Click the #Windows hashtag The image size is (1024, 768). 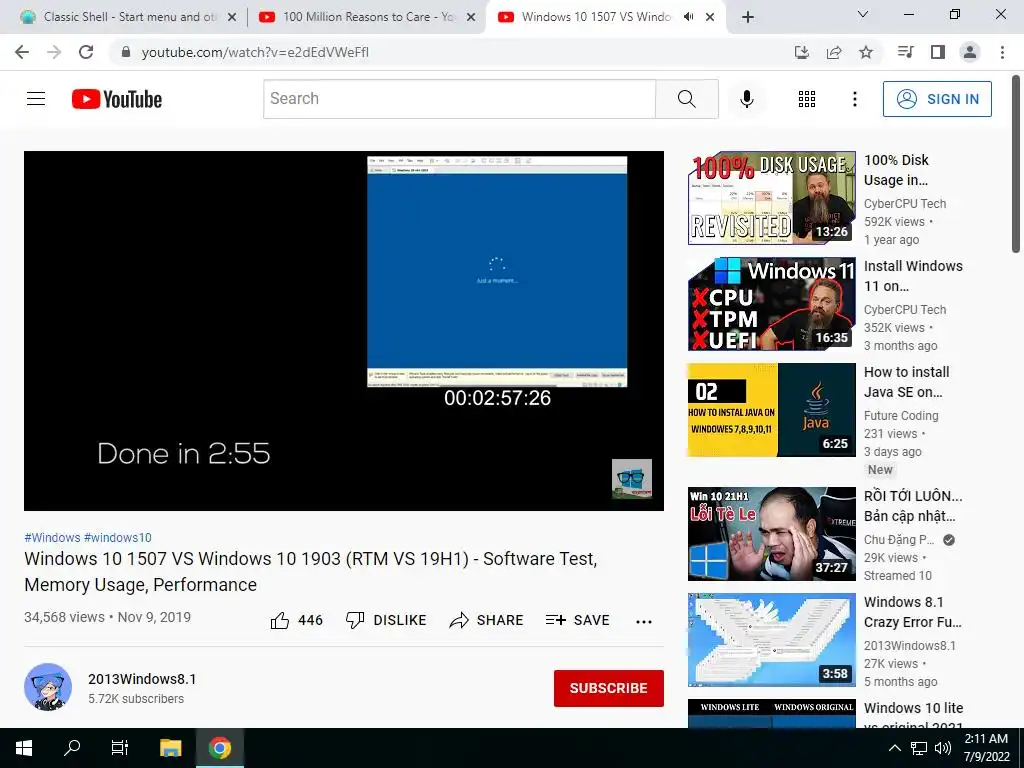(x=52, y=537)
